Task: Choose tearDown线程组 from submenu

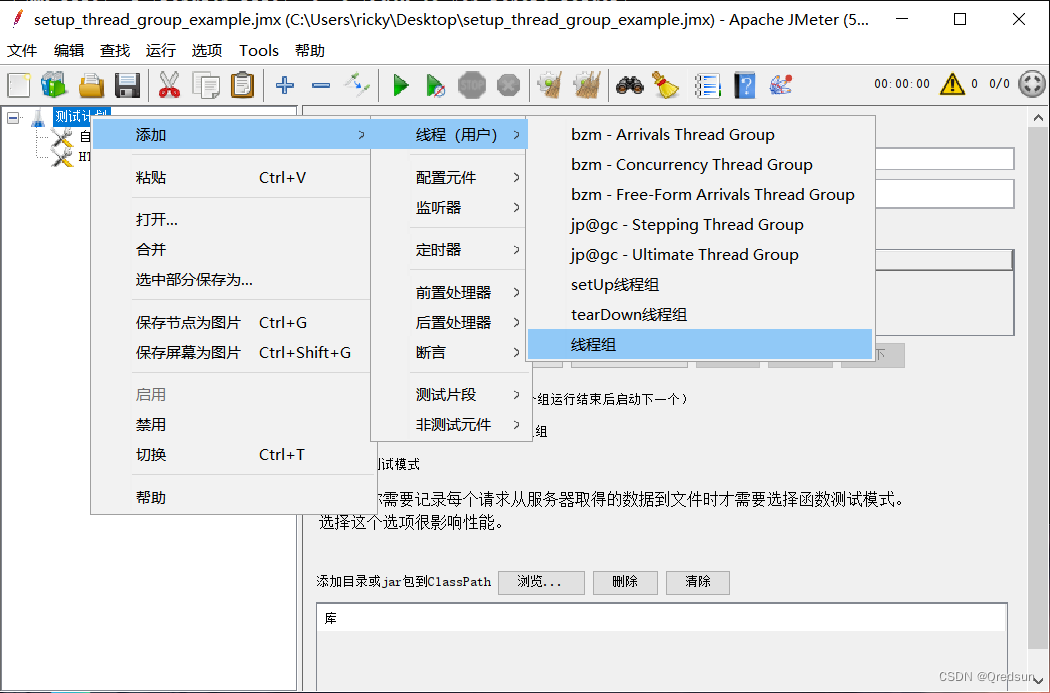Action: pos(700,315)
